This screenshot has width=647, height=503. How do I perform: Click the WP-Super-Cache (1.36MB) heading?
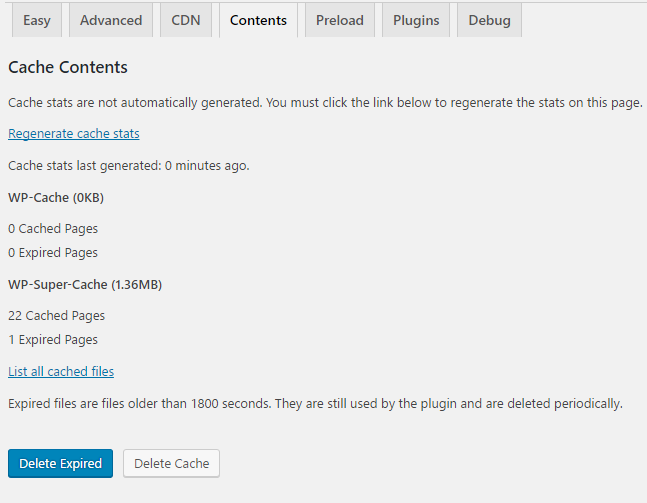[85, 284]
